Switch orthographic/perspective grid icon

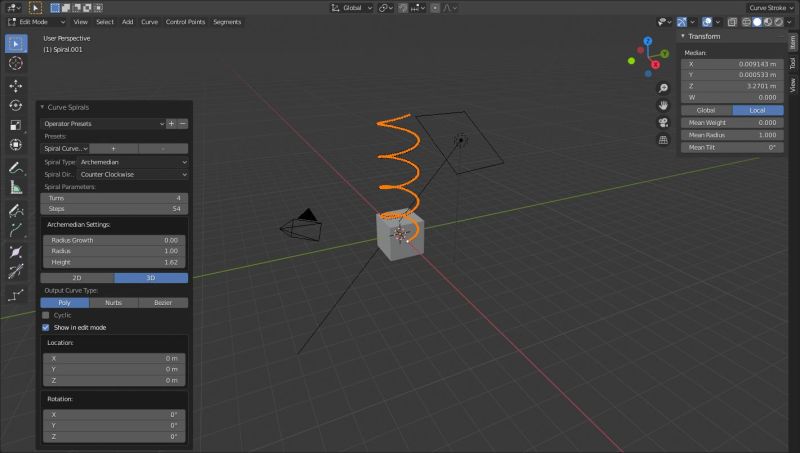(x=663, y=140)
